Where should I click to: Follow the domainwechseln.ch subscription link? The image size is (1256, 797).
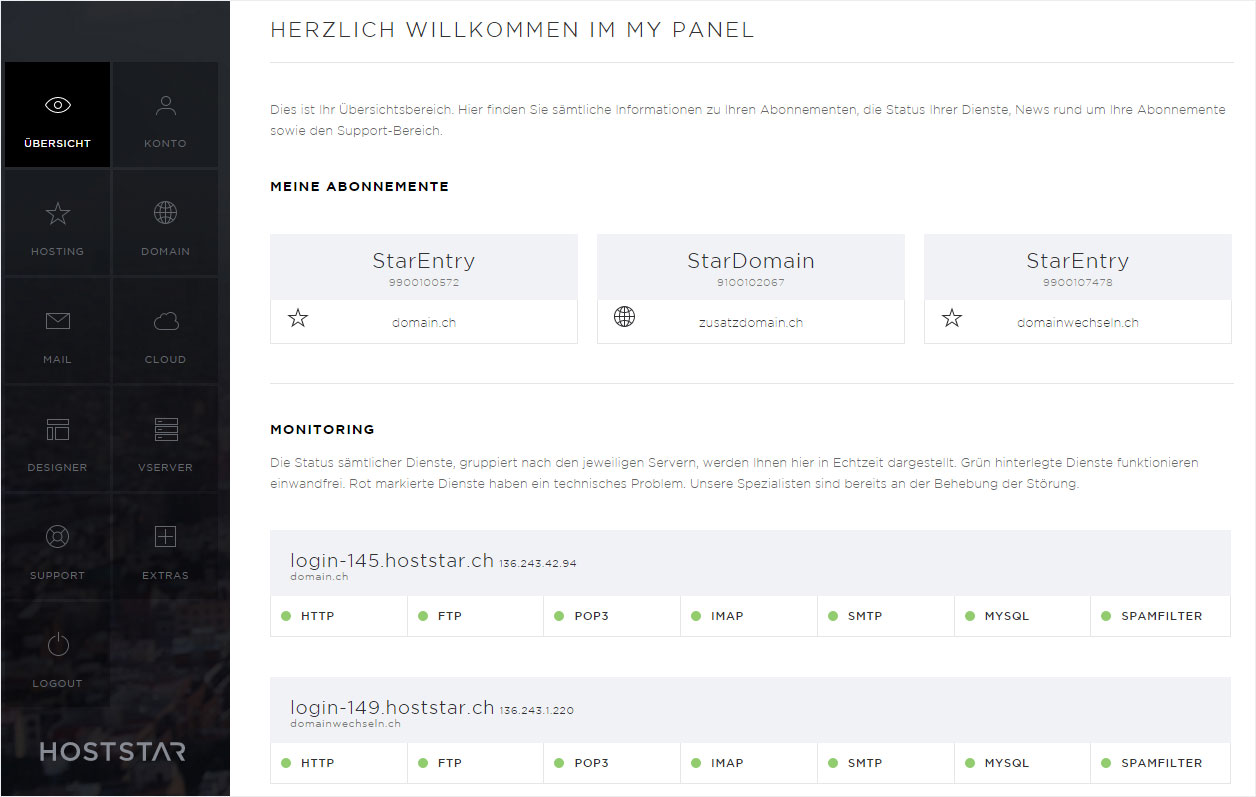[1078, 323]
